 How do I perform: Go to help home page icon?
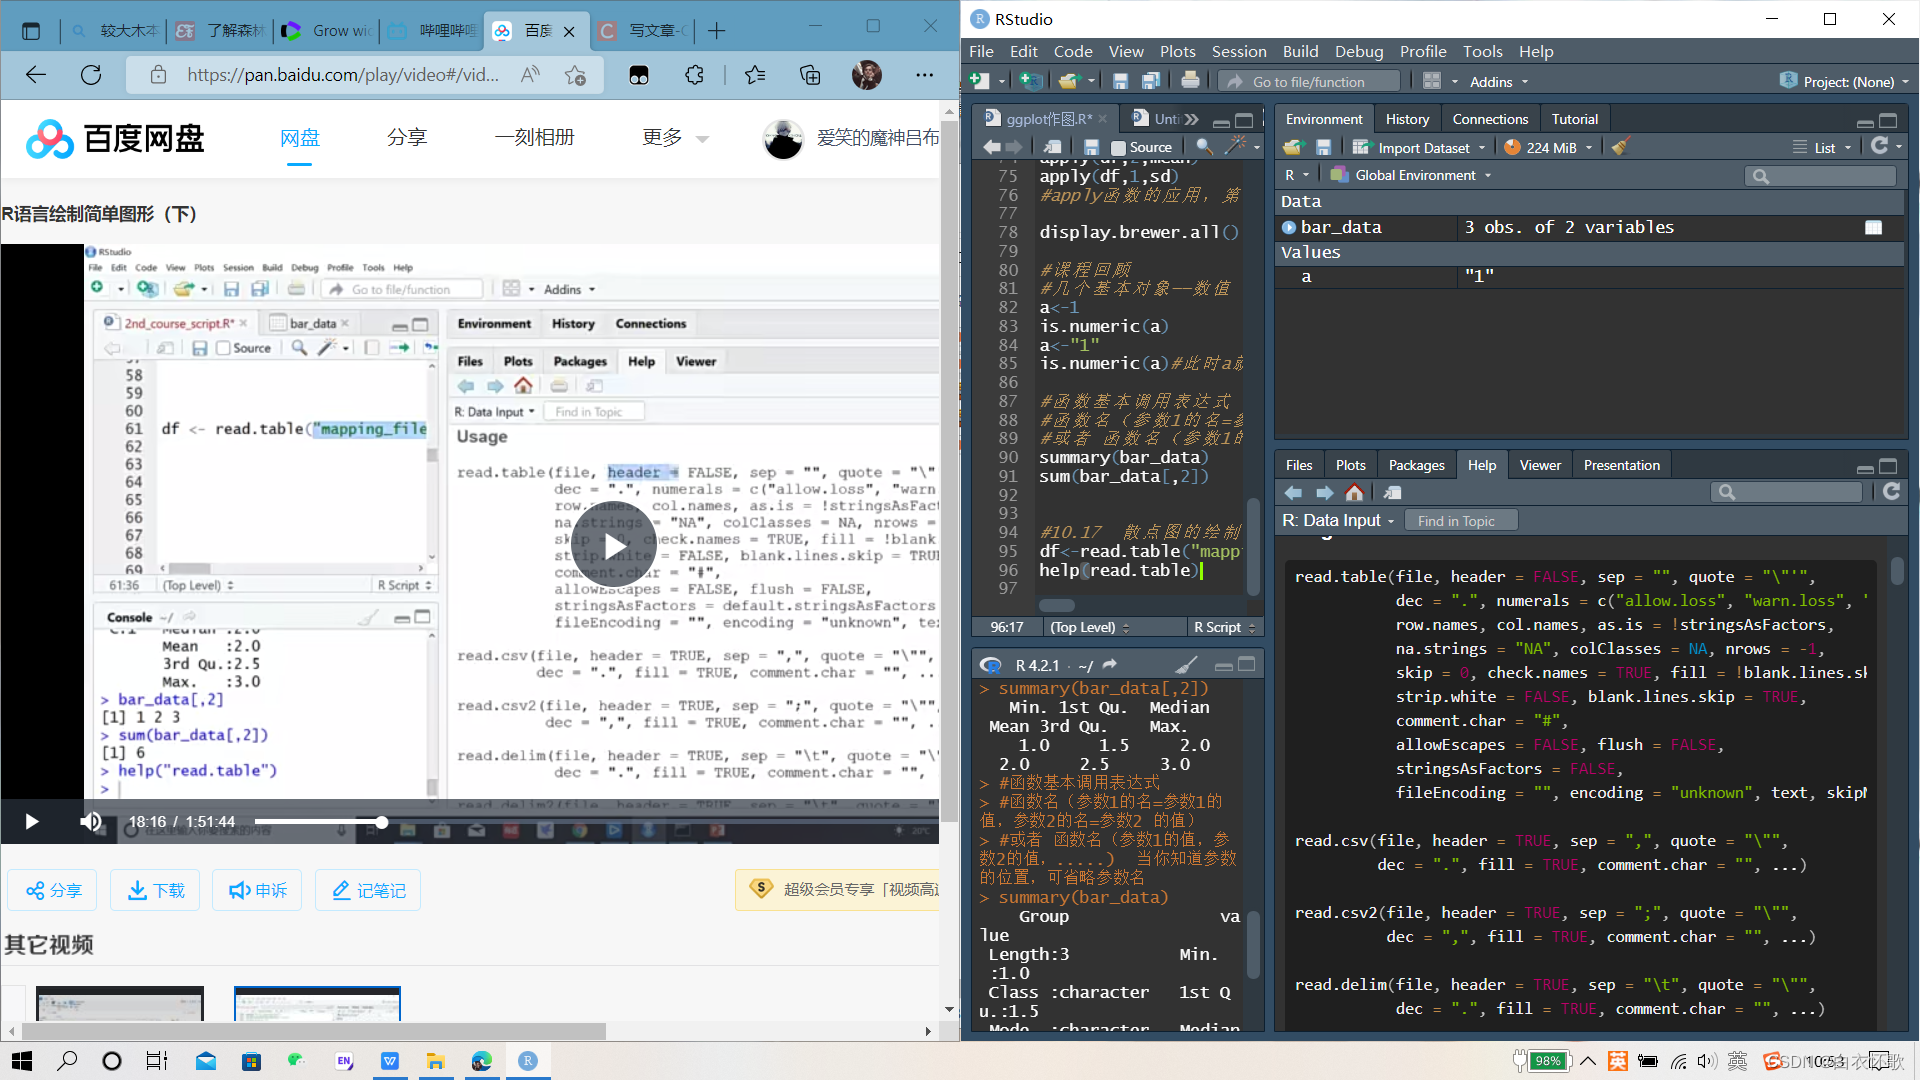(1354, 492)
